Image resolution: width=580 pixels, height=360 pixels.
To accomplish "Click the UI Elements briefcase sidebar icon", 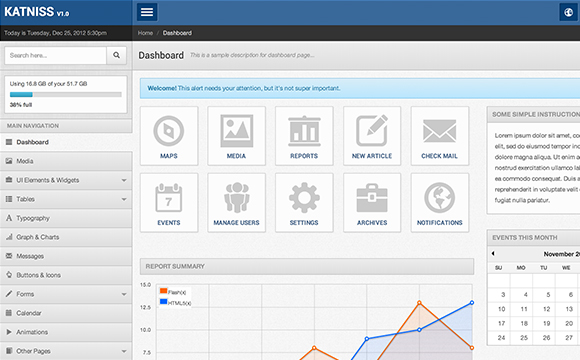I will pos(9,180).
